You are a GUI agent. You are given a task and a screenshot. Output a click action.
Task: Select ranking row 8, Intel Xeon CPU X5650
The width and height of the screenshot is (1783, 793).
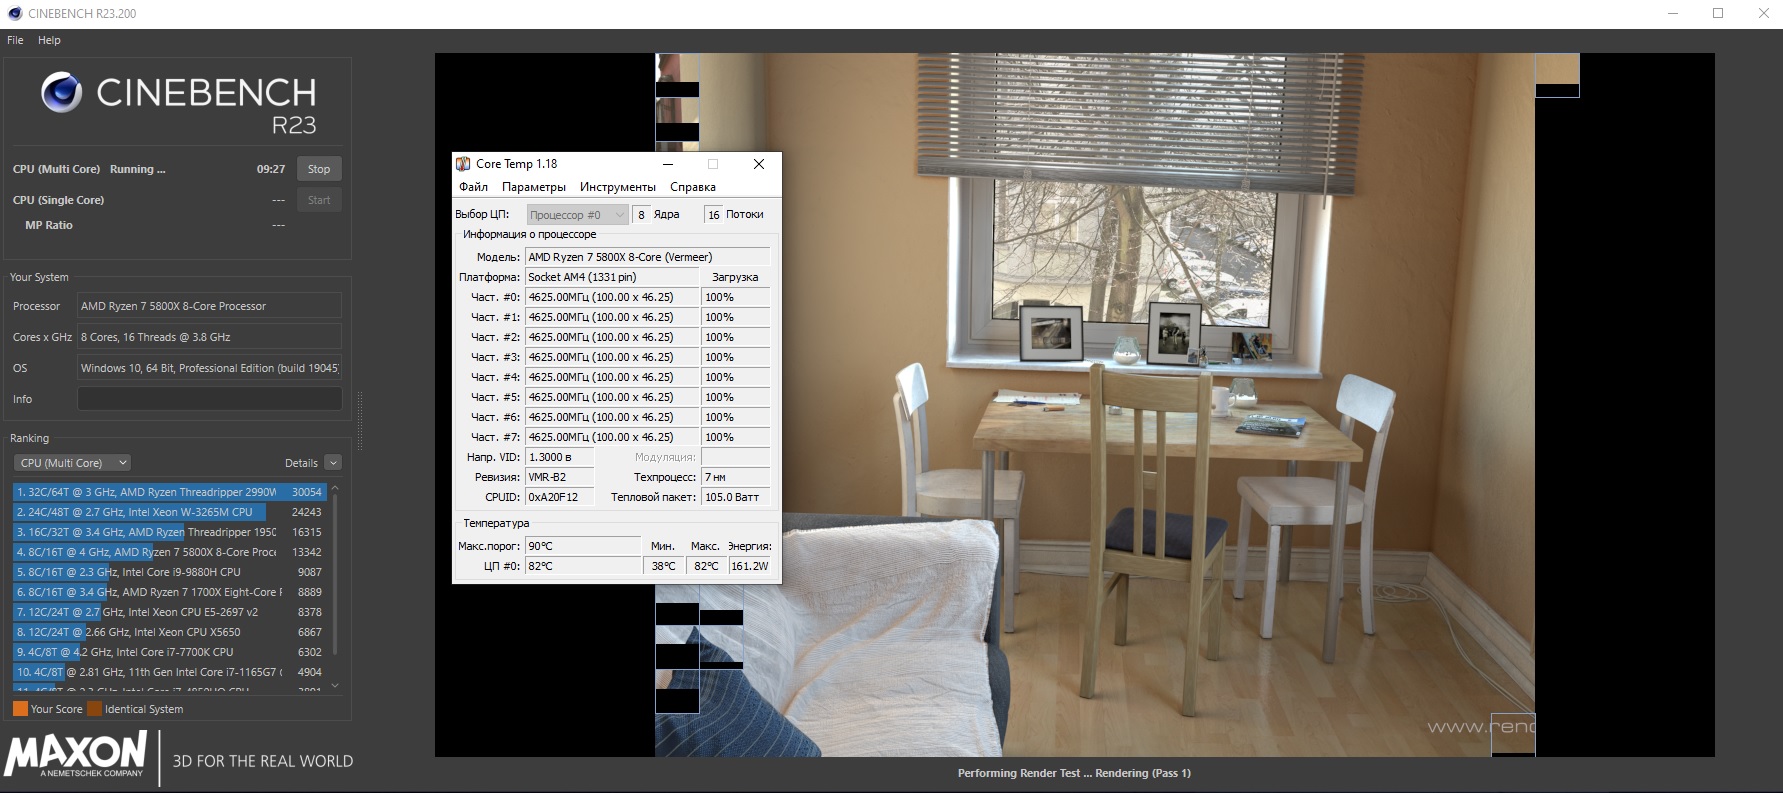[169, 632]
